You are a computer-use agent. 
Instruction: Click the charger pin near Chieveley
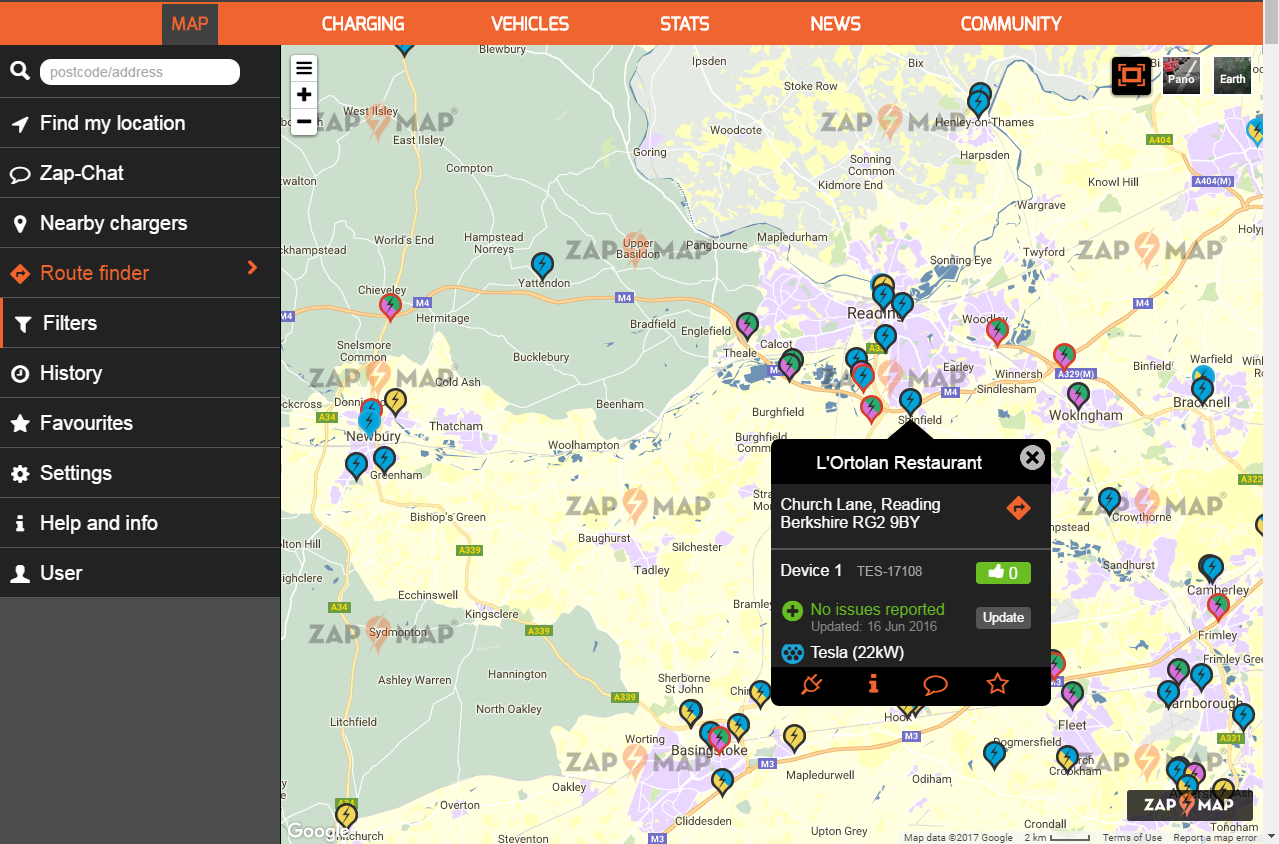[x=391, y=306]
